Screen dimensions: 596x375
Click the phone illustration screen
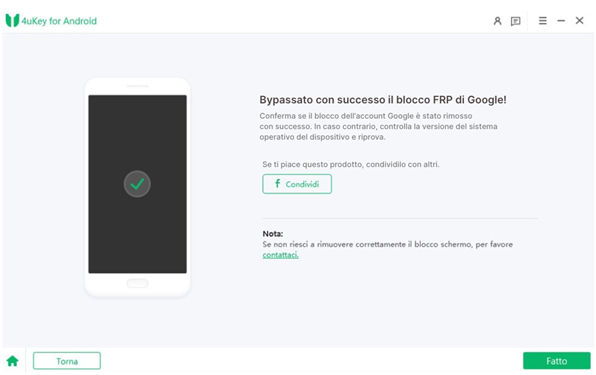(138, 184)
